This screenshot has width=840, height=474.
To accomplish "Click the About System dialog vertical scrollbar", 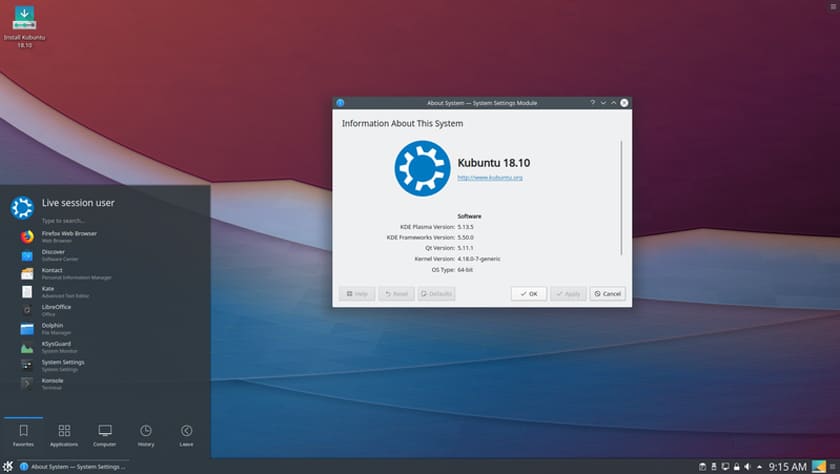I will [x=622, y=195].
